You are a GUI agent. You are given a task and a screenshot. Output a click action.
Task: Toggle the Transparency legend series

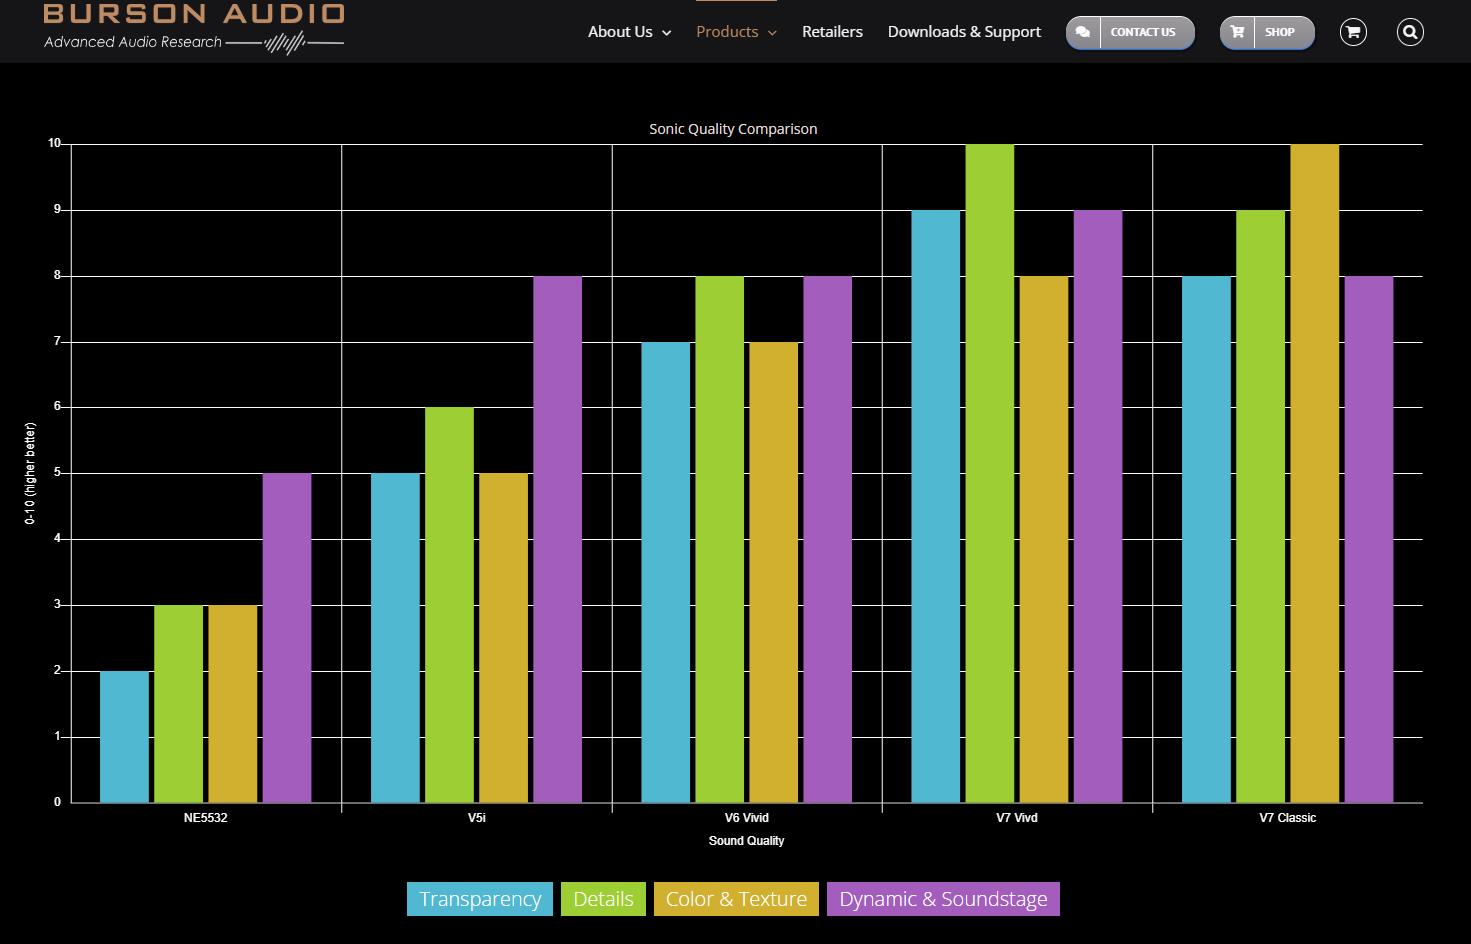pyautogui.click(x=480, y=899)
